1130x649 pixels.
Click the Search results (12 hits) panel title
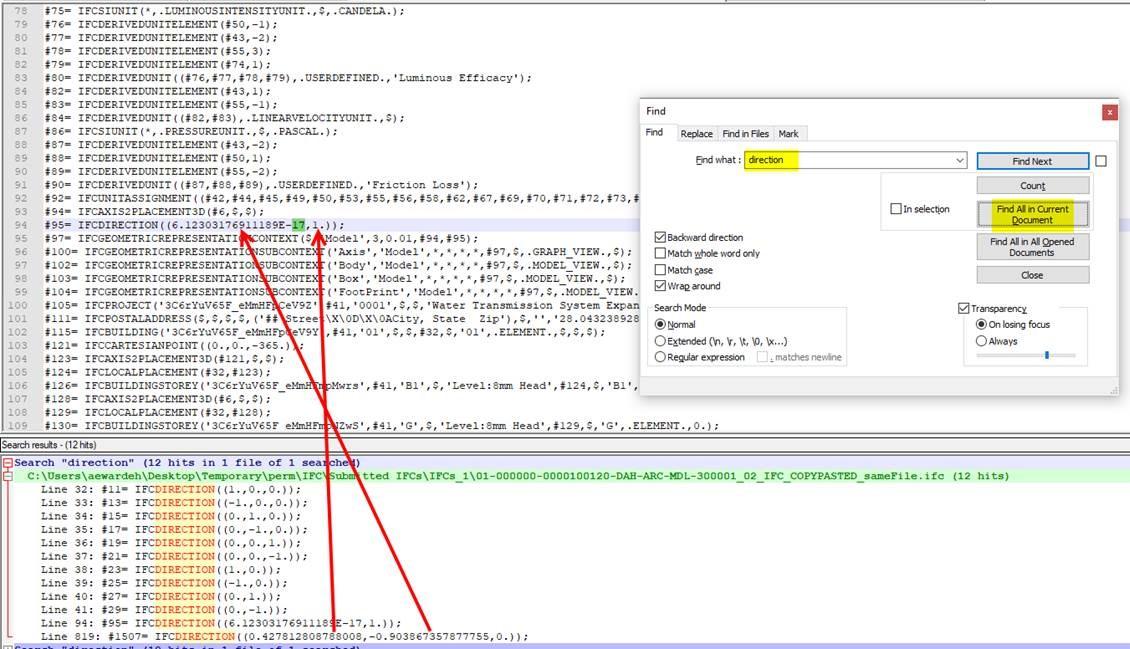coord(49,445)
